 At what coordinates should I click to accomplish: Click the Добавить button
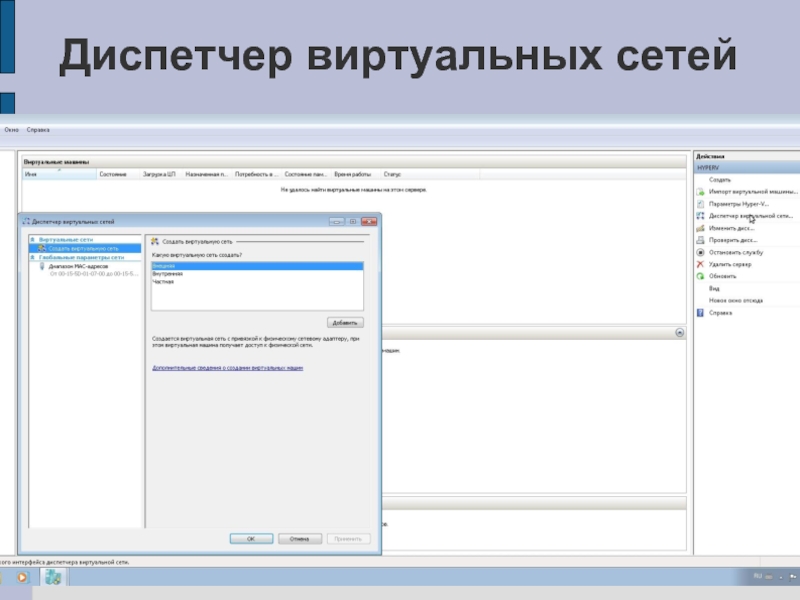pos(345,323)
